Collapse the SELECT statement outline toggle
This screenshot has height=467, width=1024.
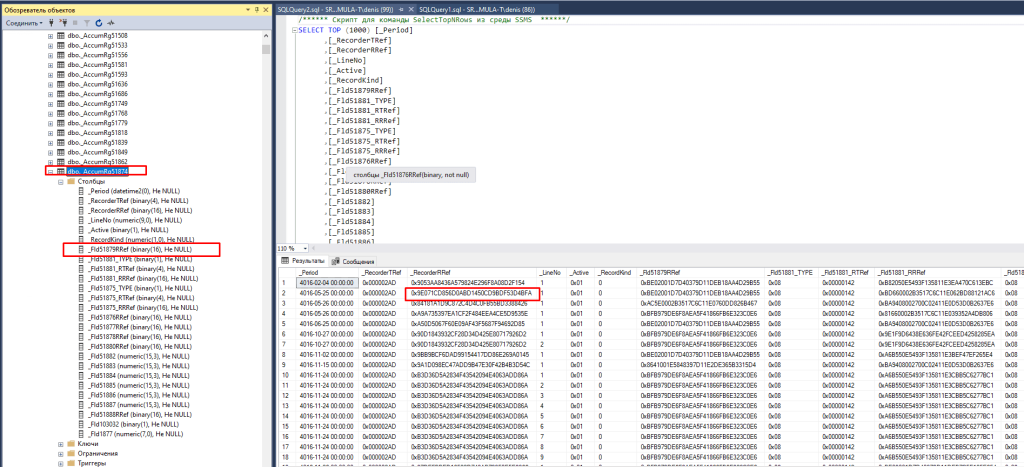click(290, 30)
